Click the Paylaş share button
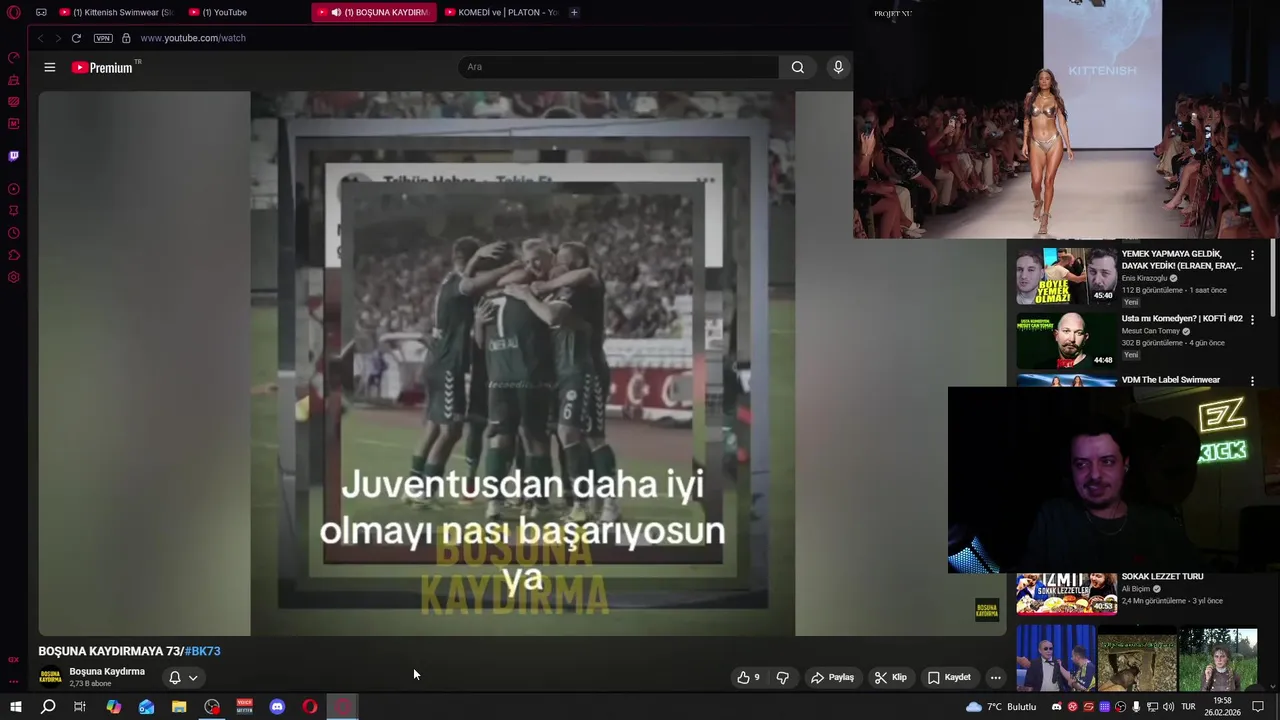This screenshot has width=1280, height=720. (x=832, y=677)
